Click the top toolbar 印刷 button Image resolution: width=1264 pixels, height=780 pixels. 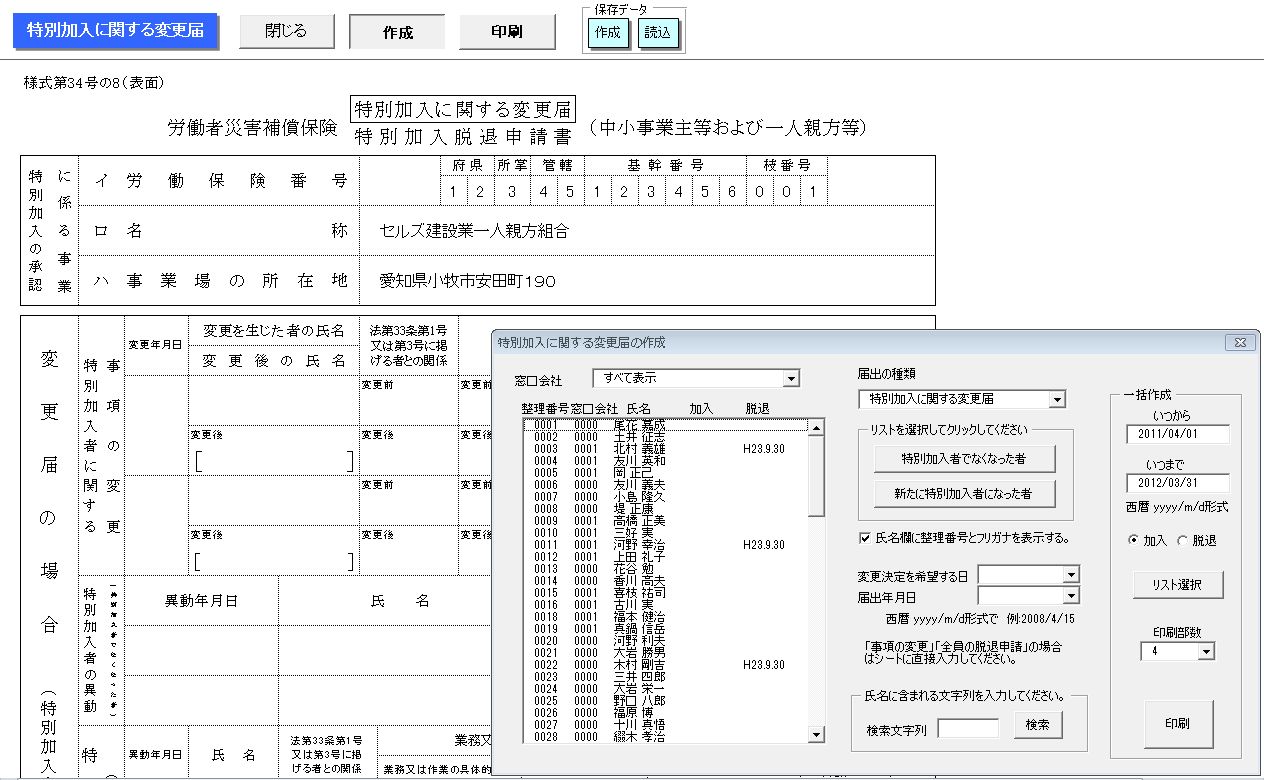[507, 32]
